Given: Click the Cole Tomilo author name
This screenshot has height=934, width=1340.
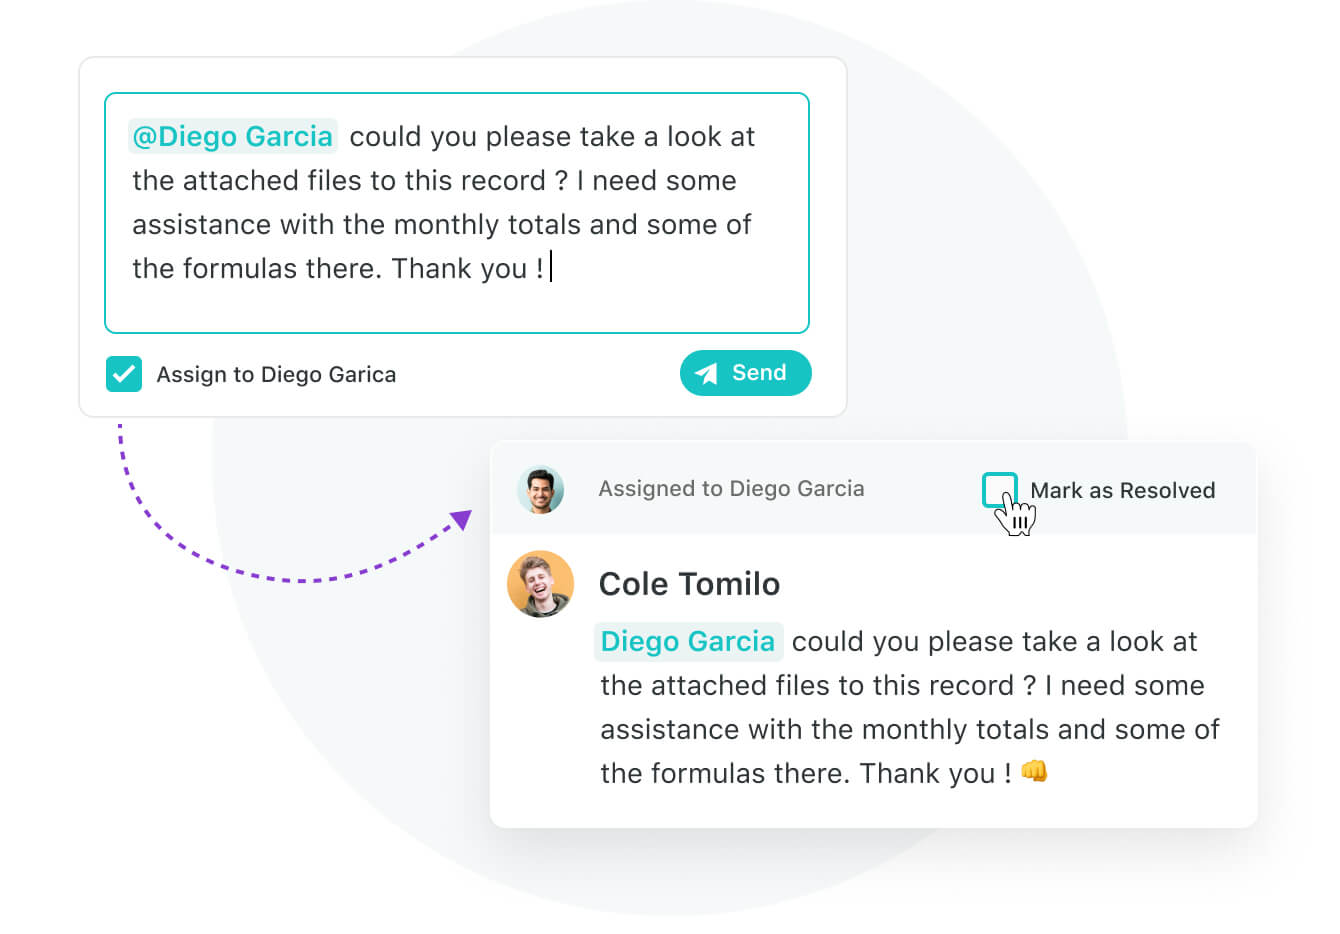Looking at the screenshot, I should [x=689, y=584].
